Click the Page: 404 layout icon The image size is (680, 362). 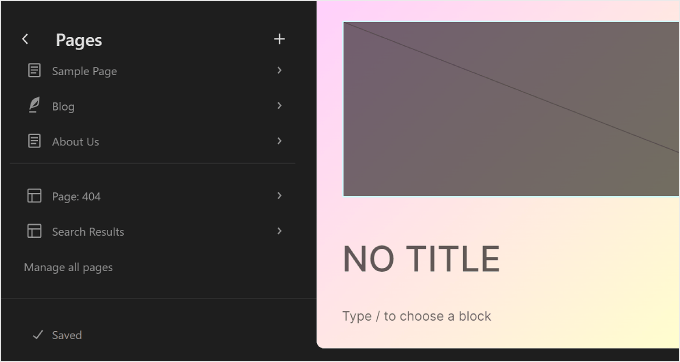(34, 196)
